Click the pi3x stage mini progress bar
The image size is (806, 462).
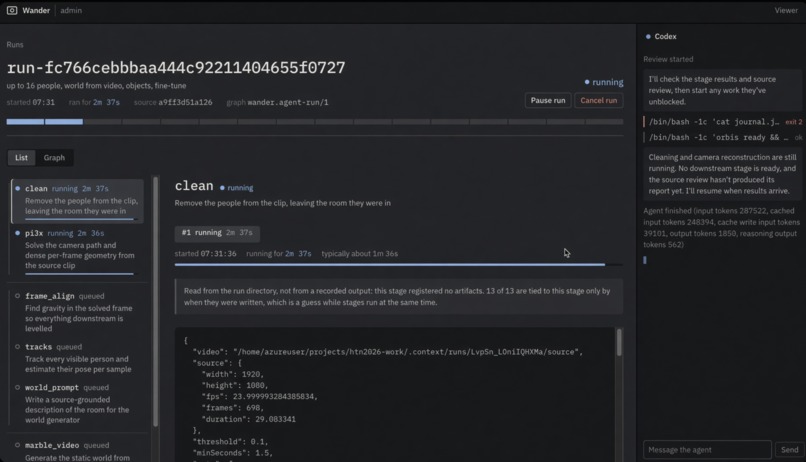click(x=79, y=273)
